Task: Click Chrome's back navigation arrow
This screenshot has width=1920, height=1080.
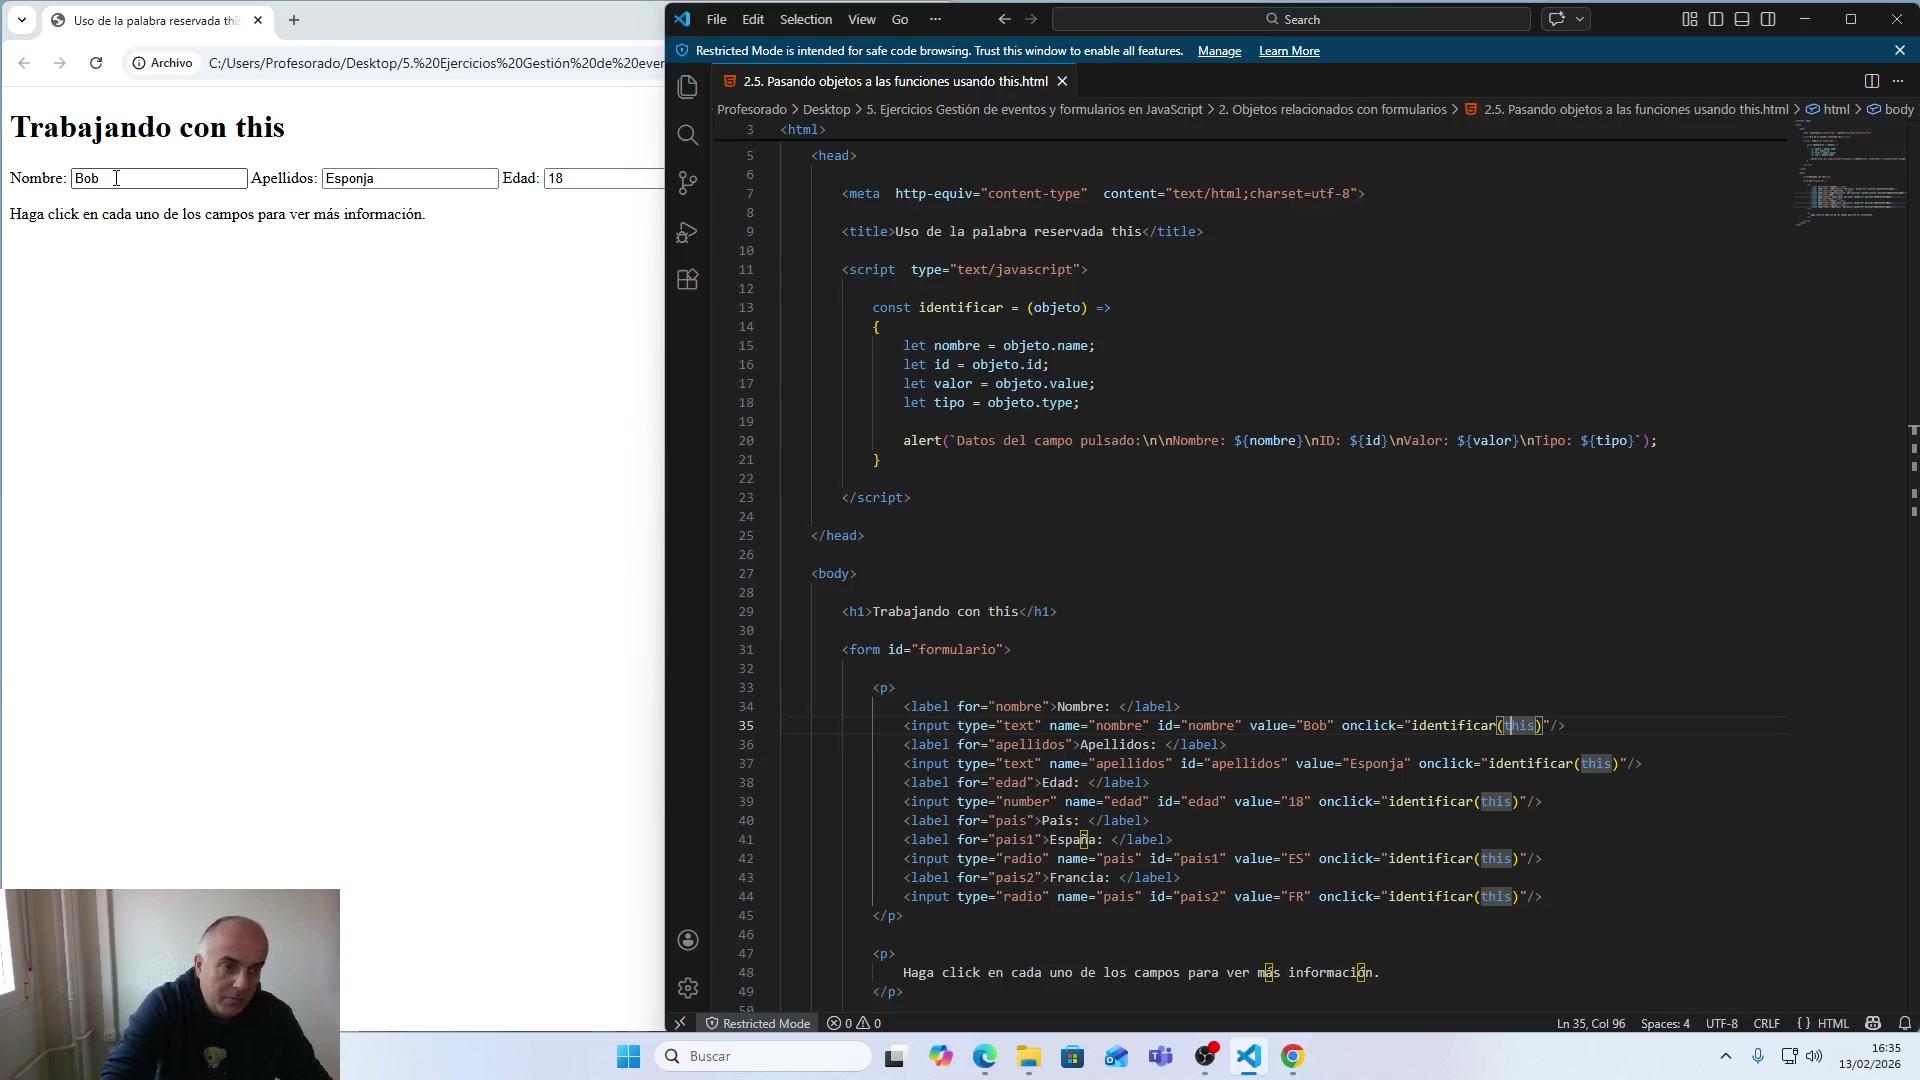Action: click(24, 63)
